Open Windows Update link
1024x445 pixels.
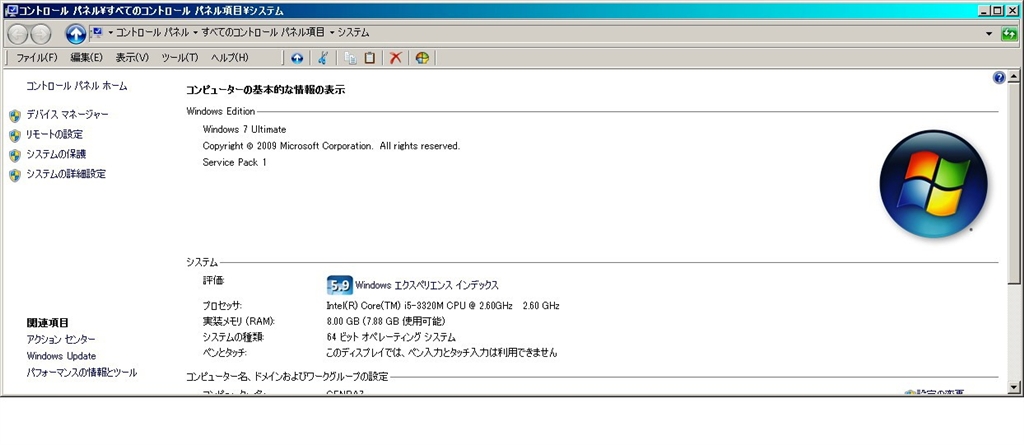click(x=61, y=356)
